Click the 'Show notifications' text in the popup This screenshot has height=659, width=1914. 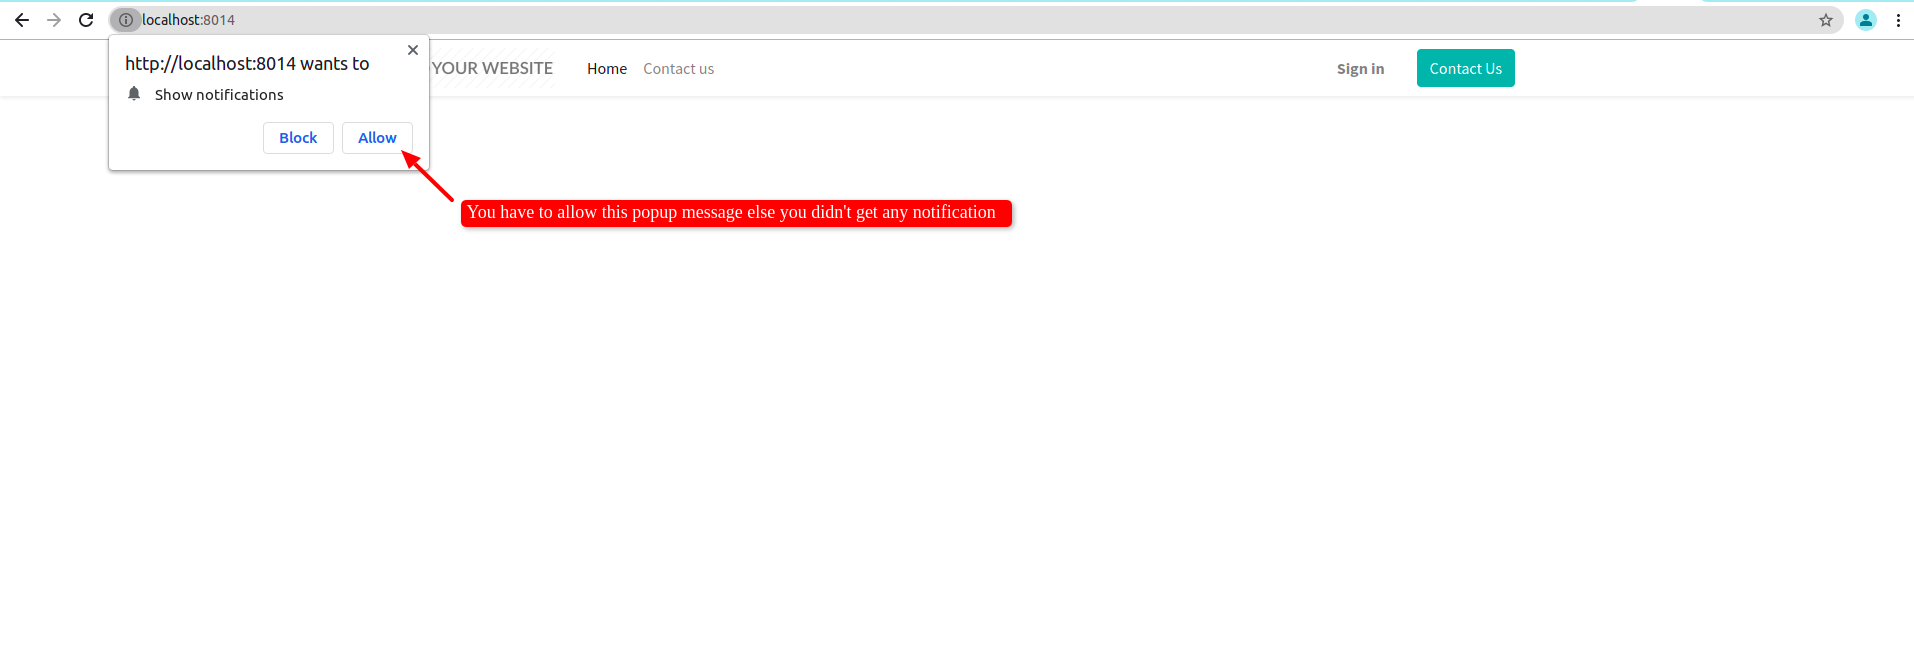219,95
